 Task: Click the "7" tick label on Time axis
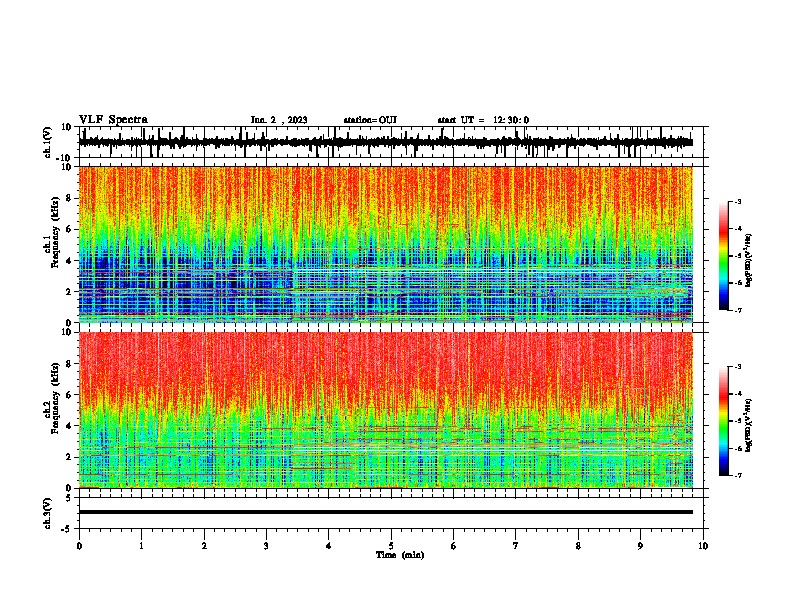pyautogui.click(x=516, y=546)
